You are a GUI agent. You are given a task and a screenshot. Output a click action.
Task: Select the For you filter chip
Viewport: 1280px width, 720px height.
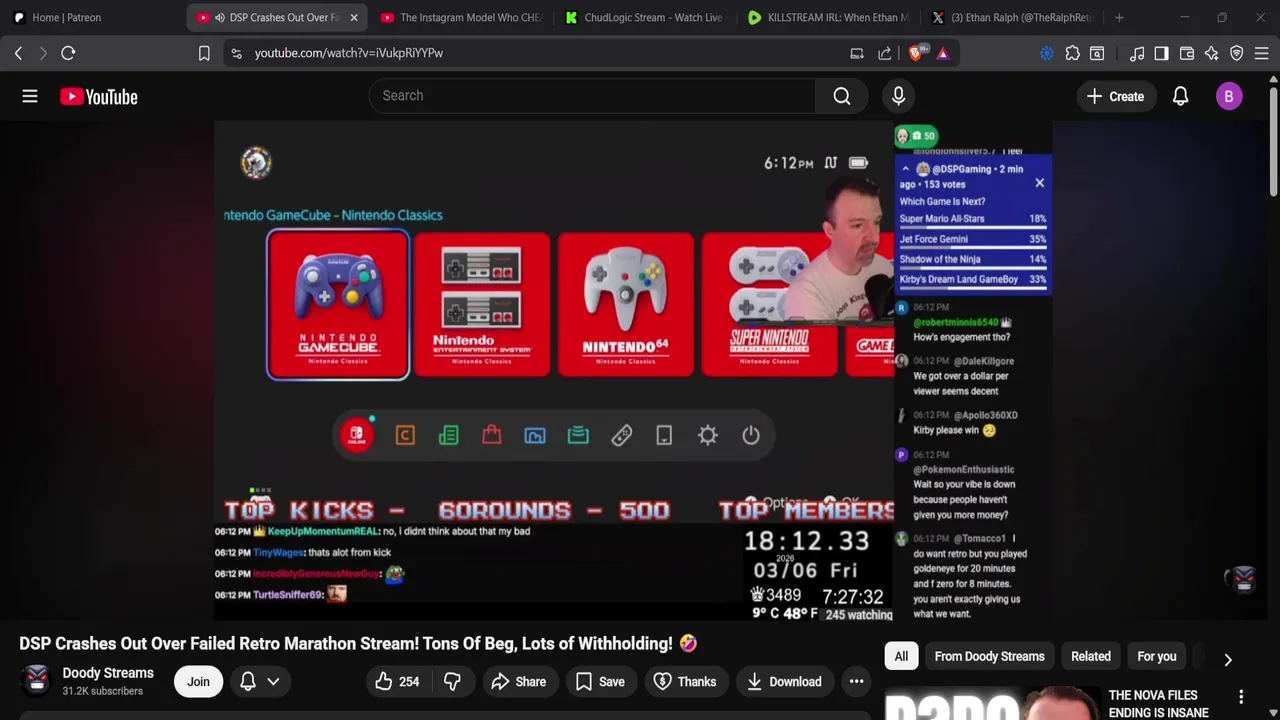coord(1156,656)
